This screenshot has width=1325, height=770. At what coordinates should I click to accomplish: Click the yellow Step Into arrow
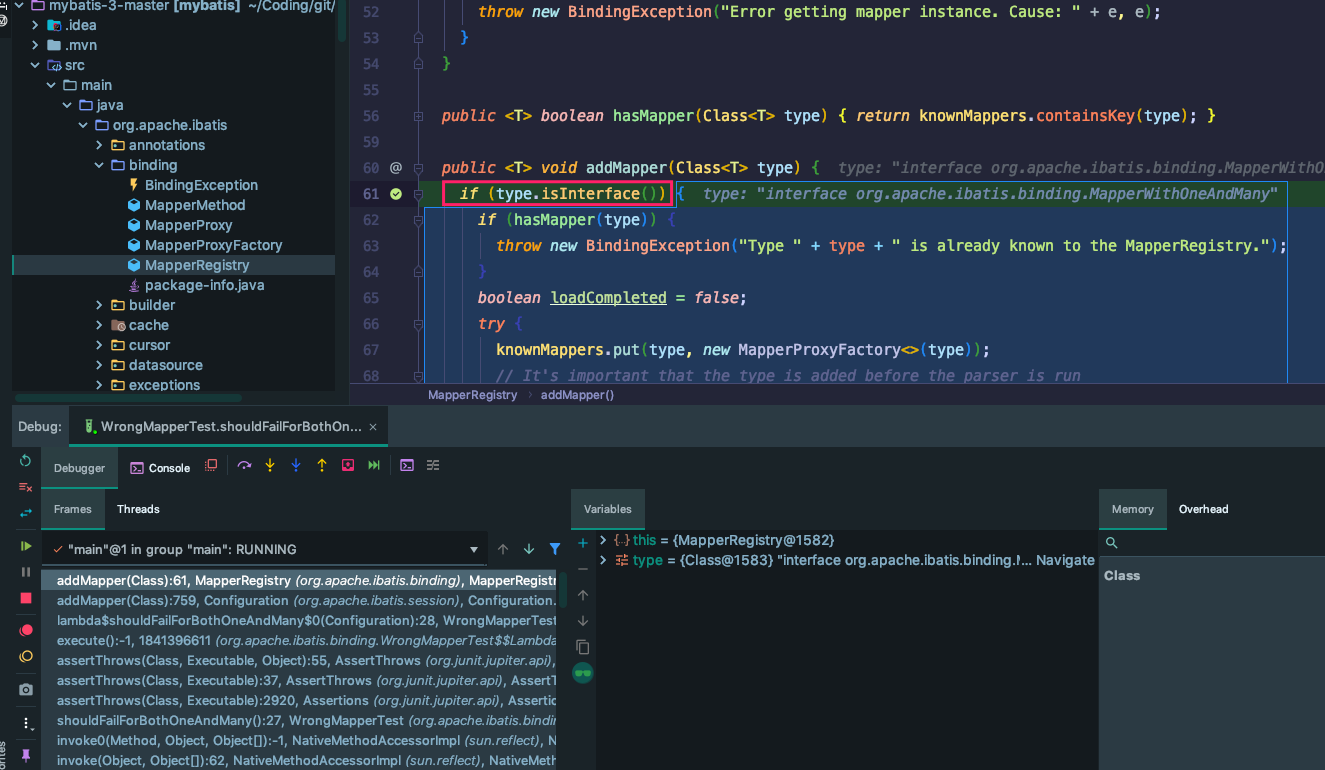click(x=270, y=466)
